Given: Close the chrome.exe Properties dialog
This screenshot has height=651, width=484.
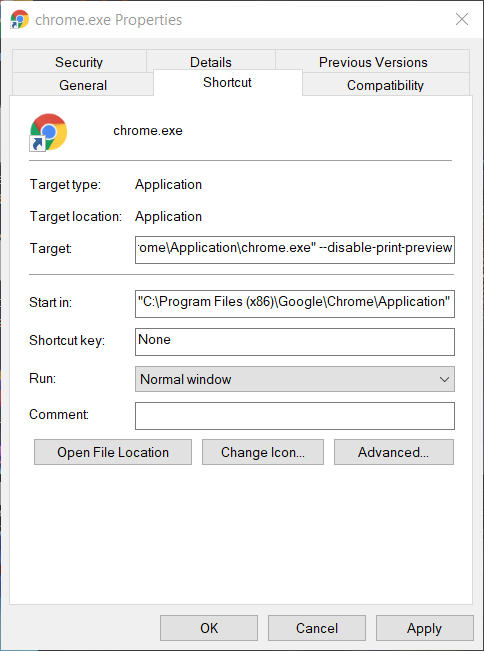Looking at the screenshot, I should pyautogui.click(x=462, y=19).
